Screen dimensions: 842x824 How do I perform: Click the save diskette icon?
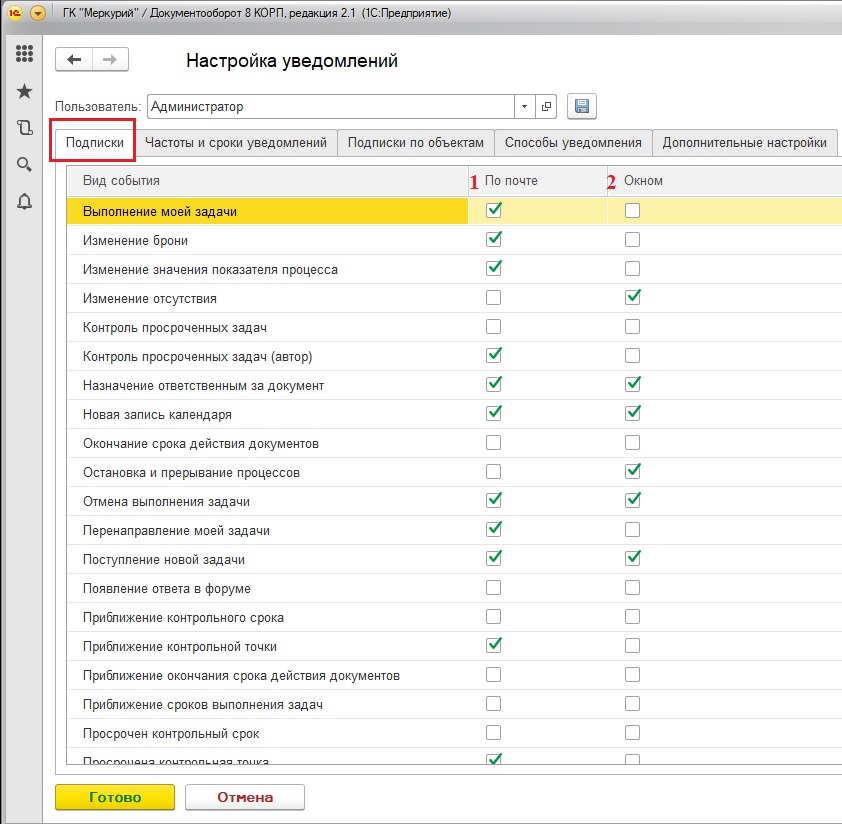[x=581, y=107]
